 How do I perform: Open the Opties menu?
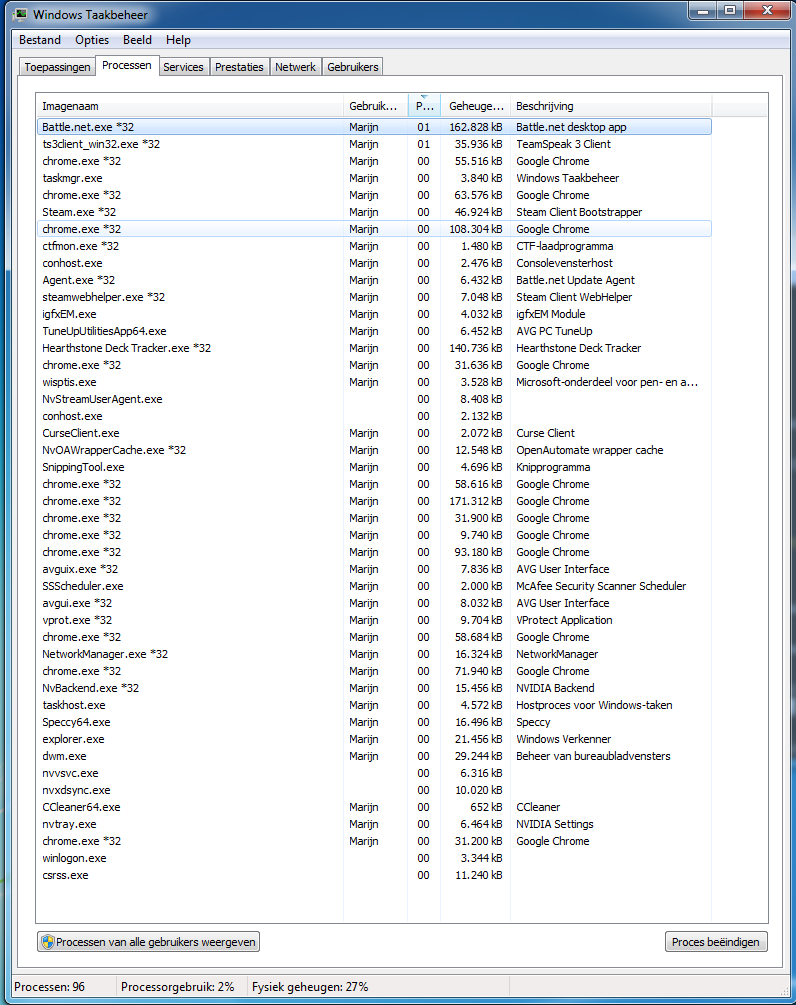tap(92, 40)
